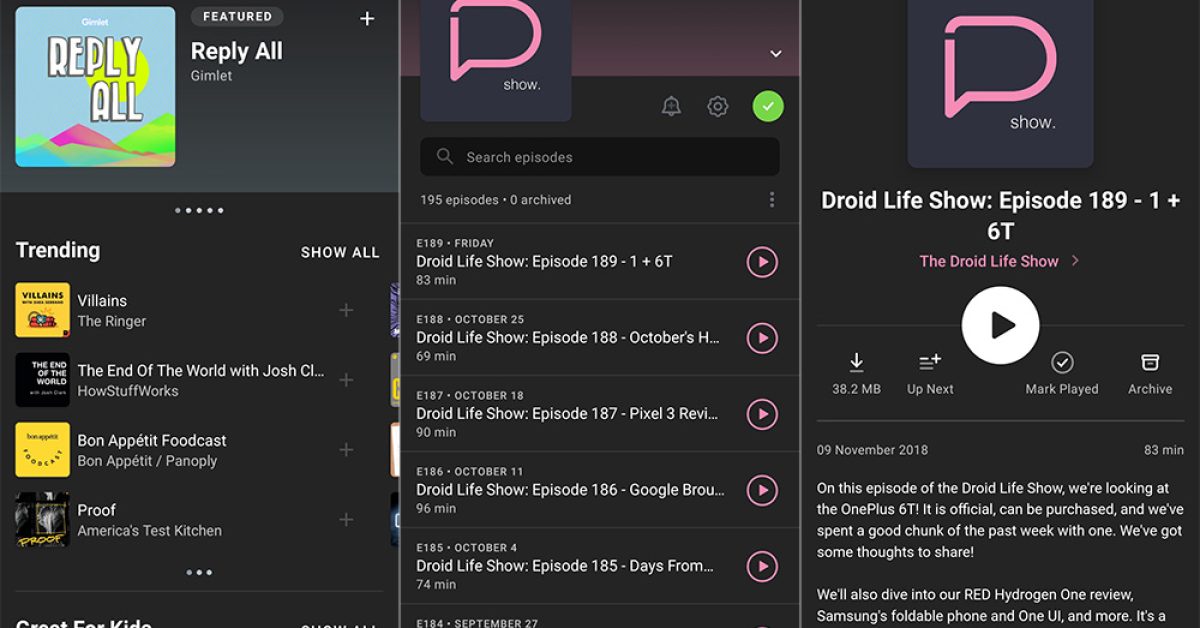The image size is (1200, 628).
Task: Subscribe to Villains with plus icon
Action: pyautogui.click(x=346, y=310)
